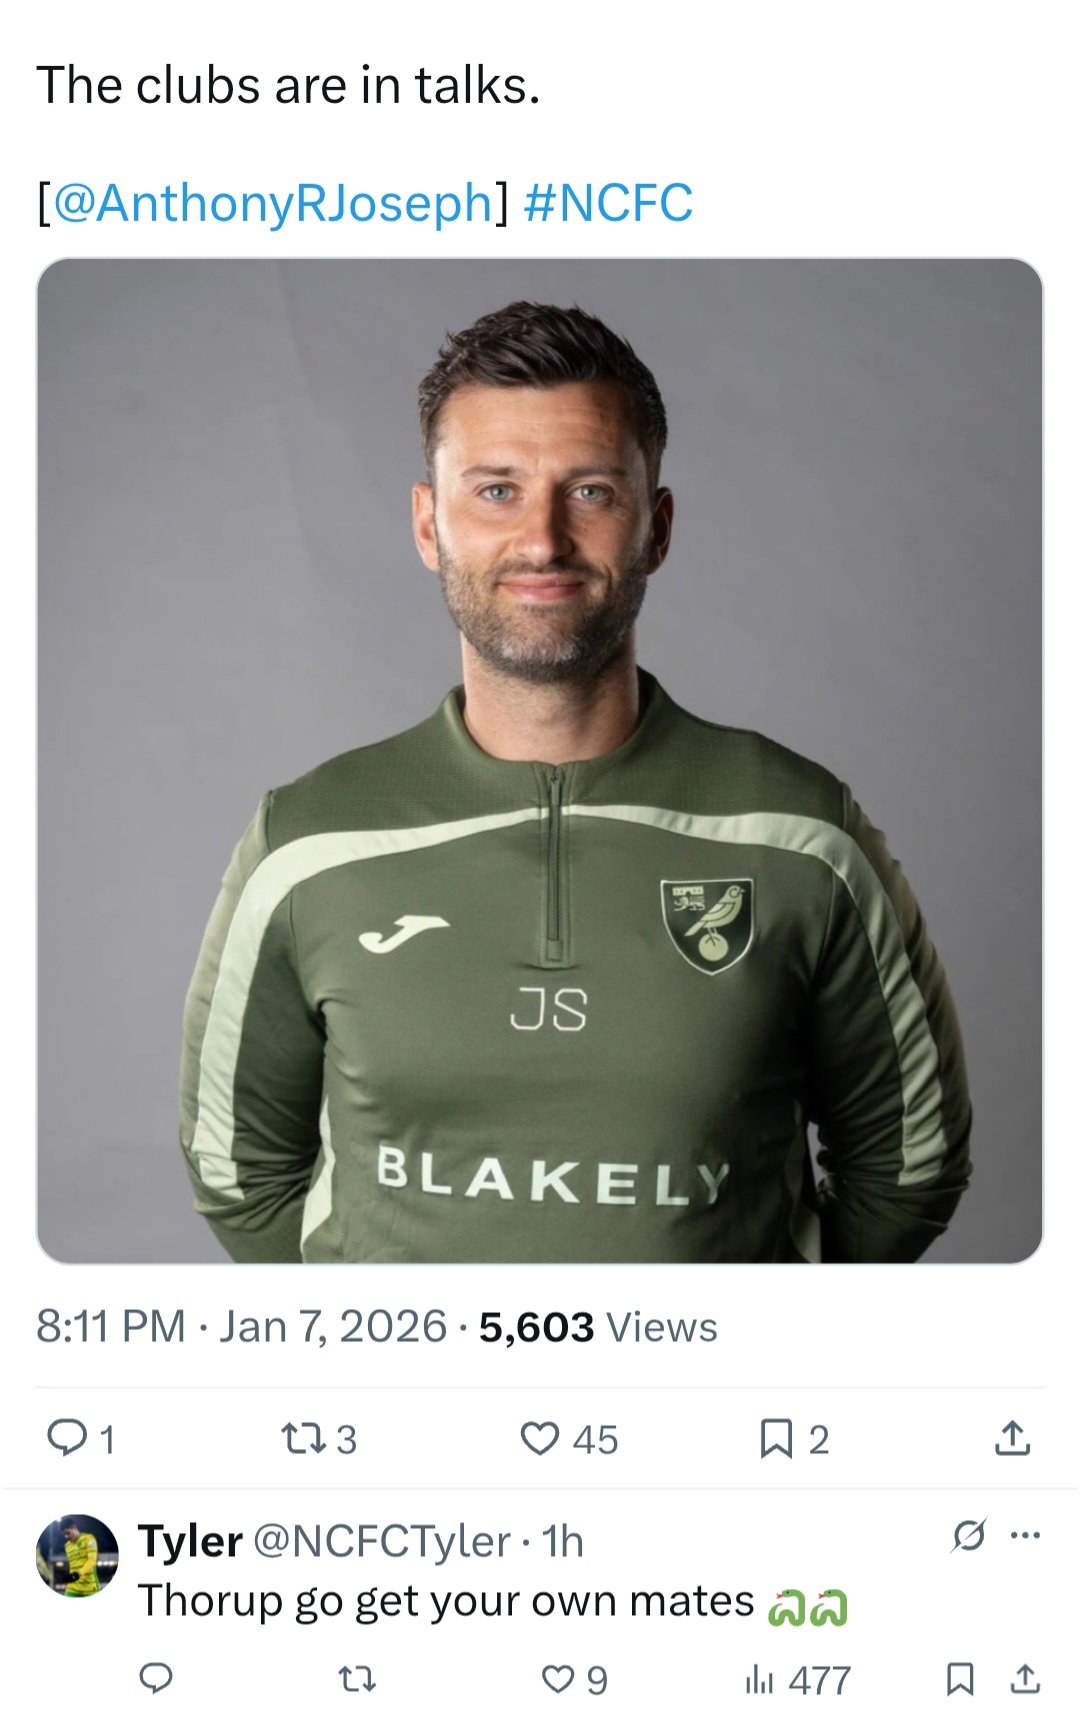1080x1729 pixels.
Task: Open Tyler's profile picture
Action: [77, 1555]
